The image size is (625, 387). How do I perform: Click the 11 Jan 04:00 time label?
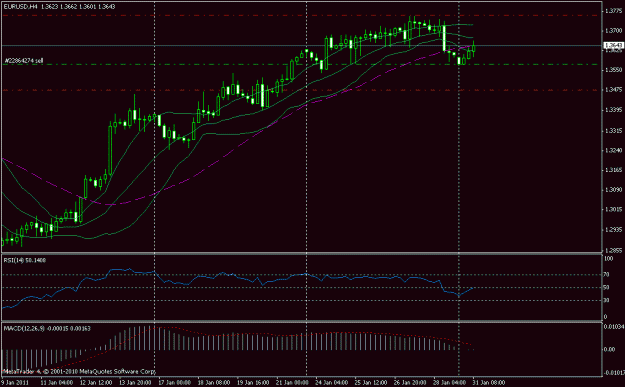point(57,383)
